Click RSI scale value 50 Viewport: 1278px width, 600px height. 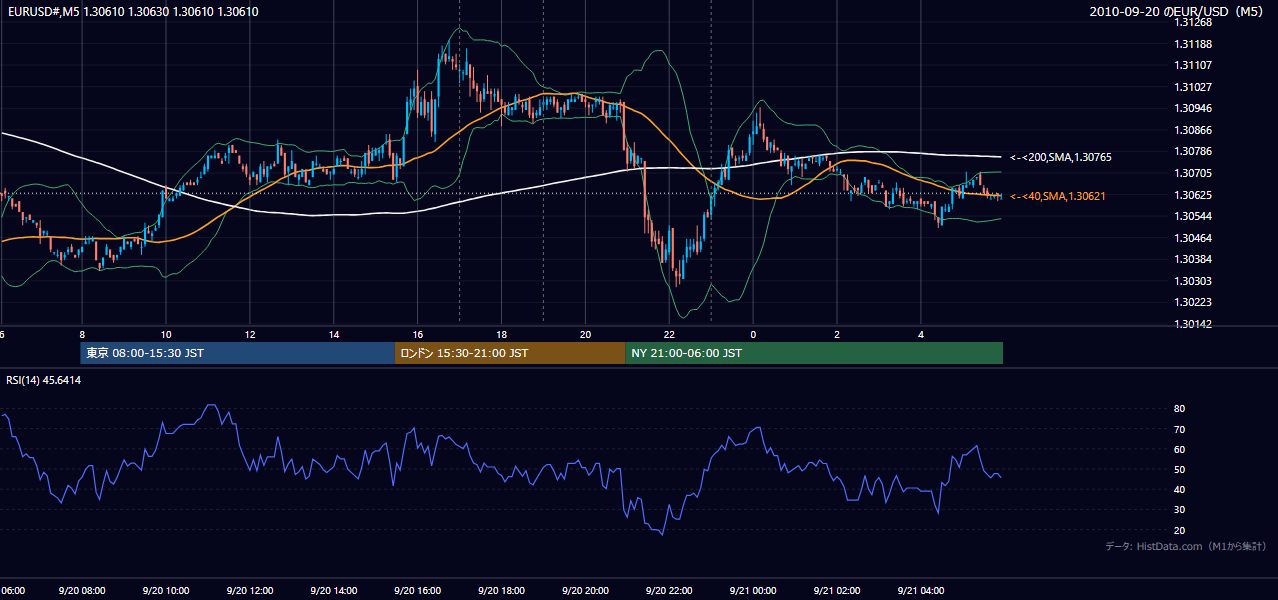click(x=1180, y=469)
